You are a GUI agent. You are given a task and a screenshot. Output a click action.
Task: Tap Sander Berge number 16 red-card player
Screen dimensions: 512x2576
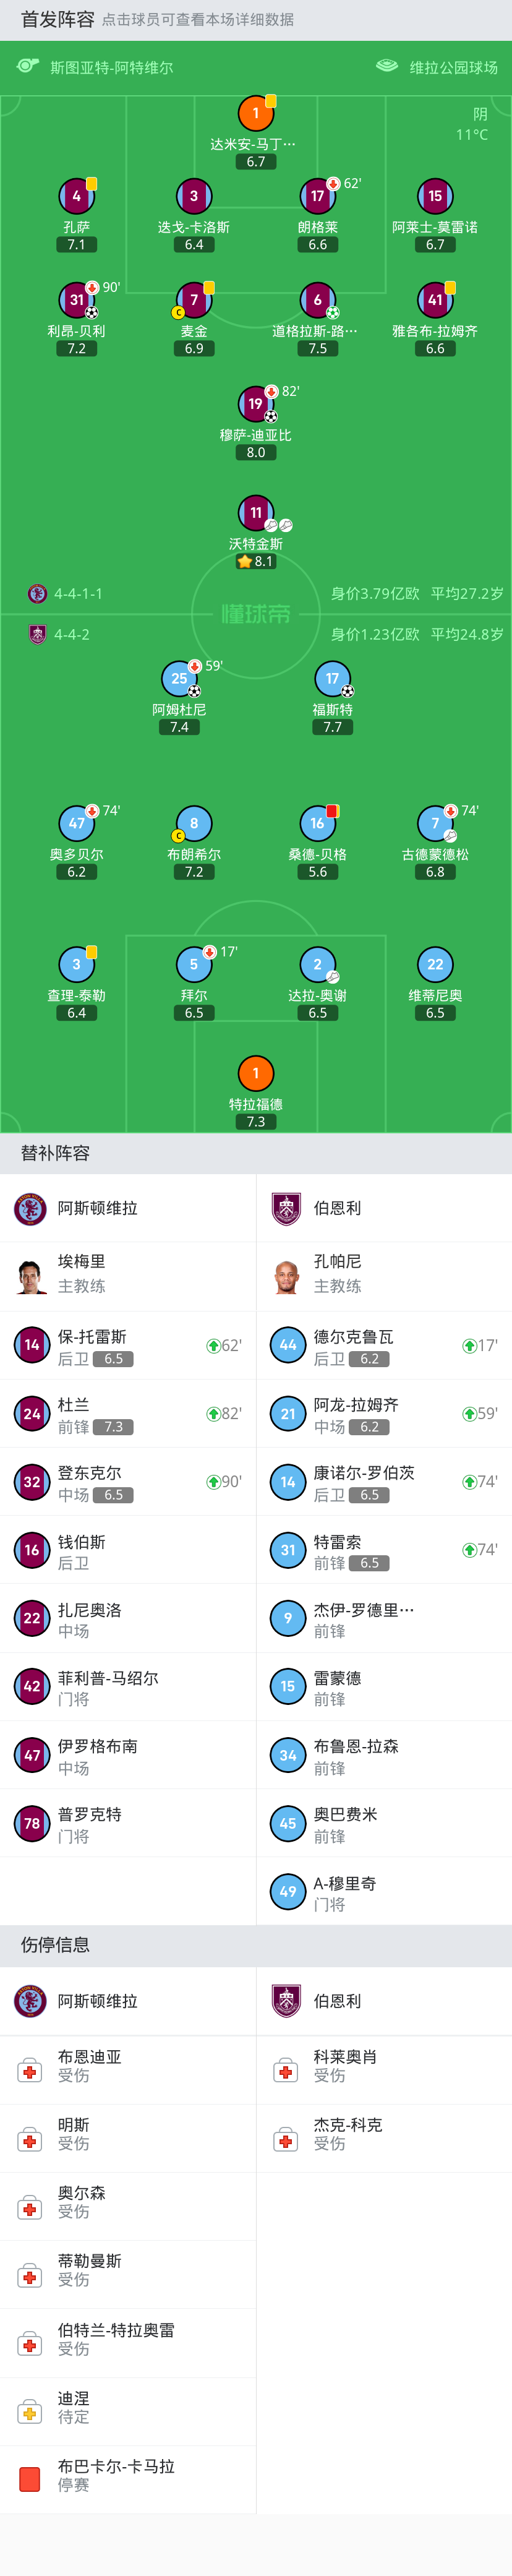coord(317,823)
